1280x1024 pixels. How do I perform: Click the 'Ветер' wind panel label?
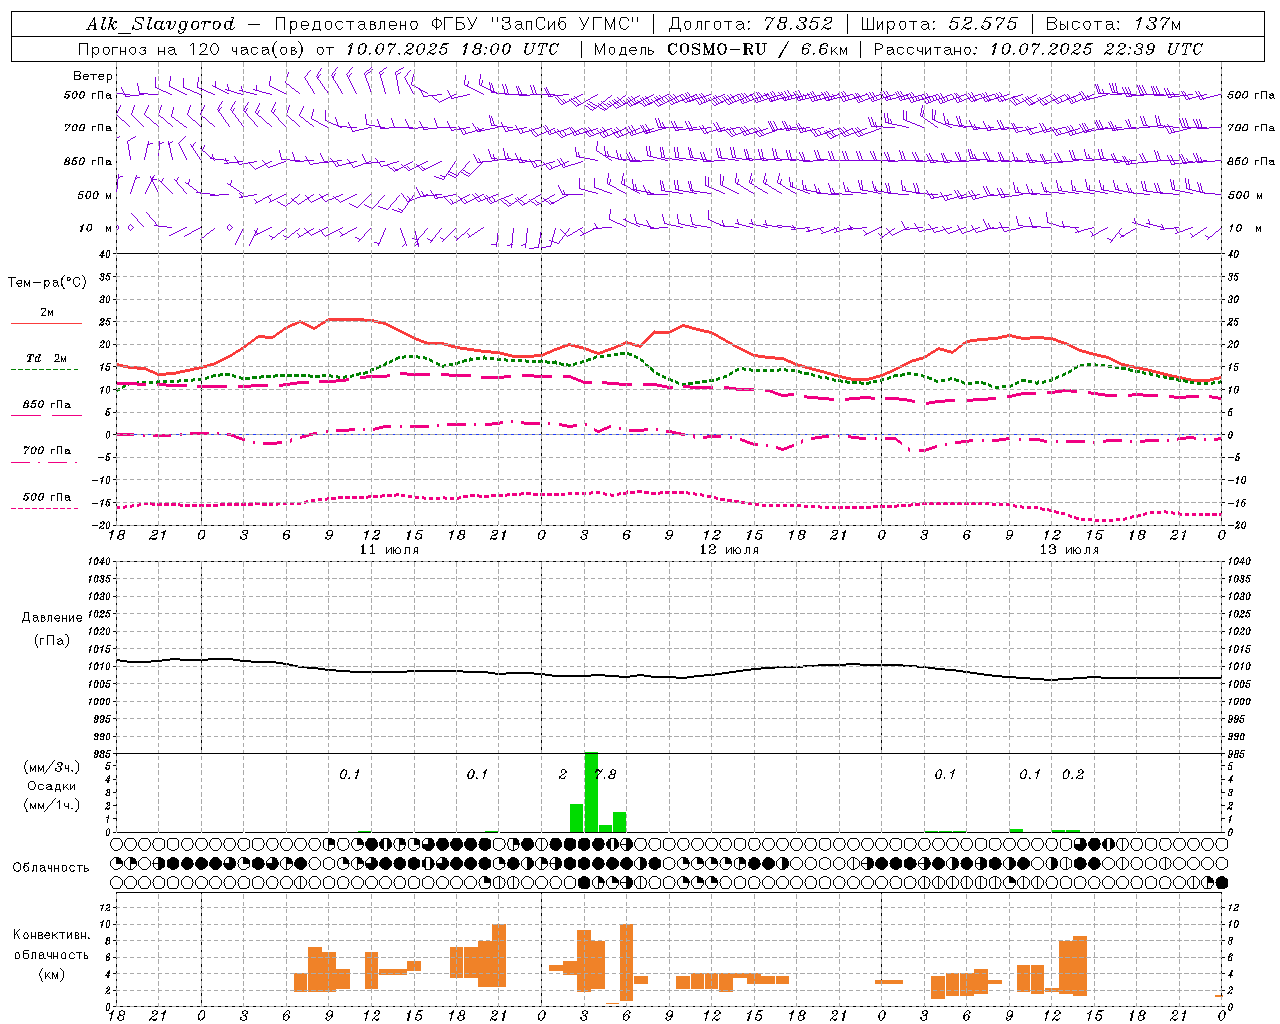93,76
